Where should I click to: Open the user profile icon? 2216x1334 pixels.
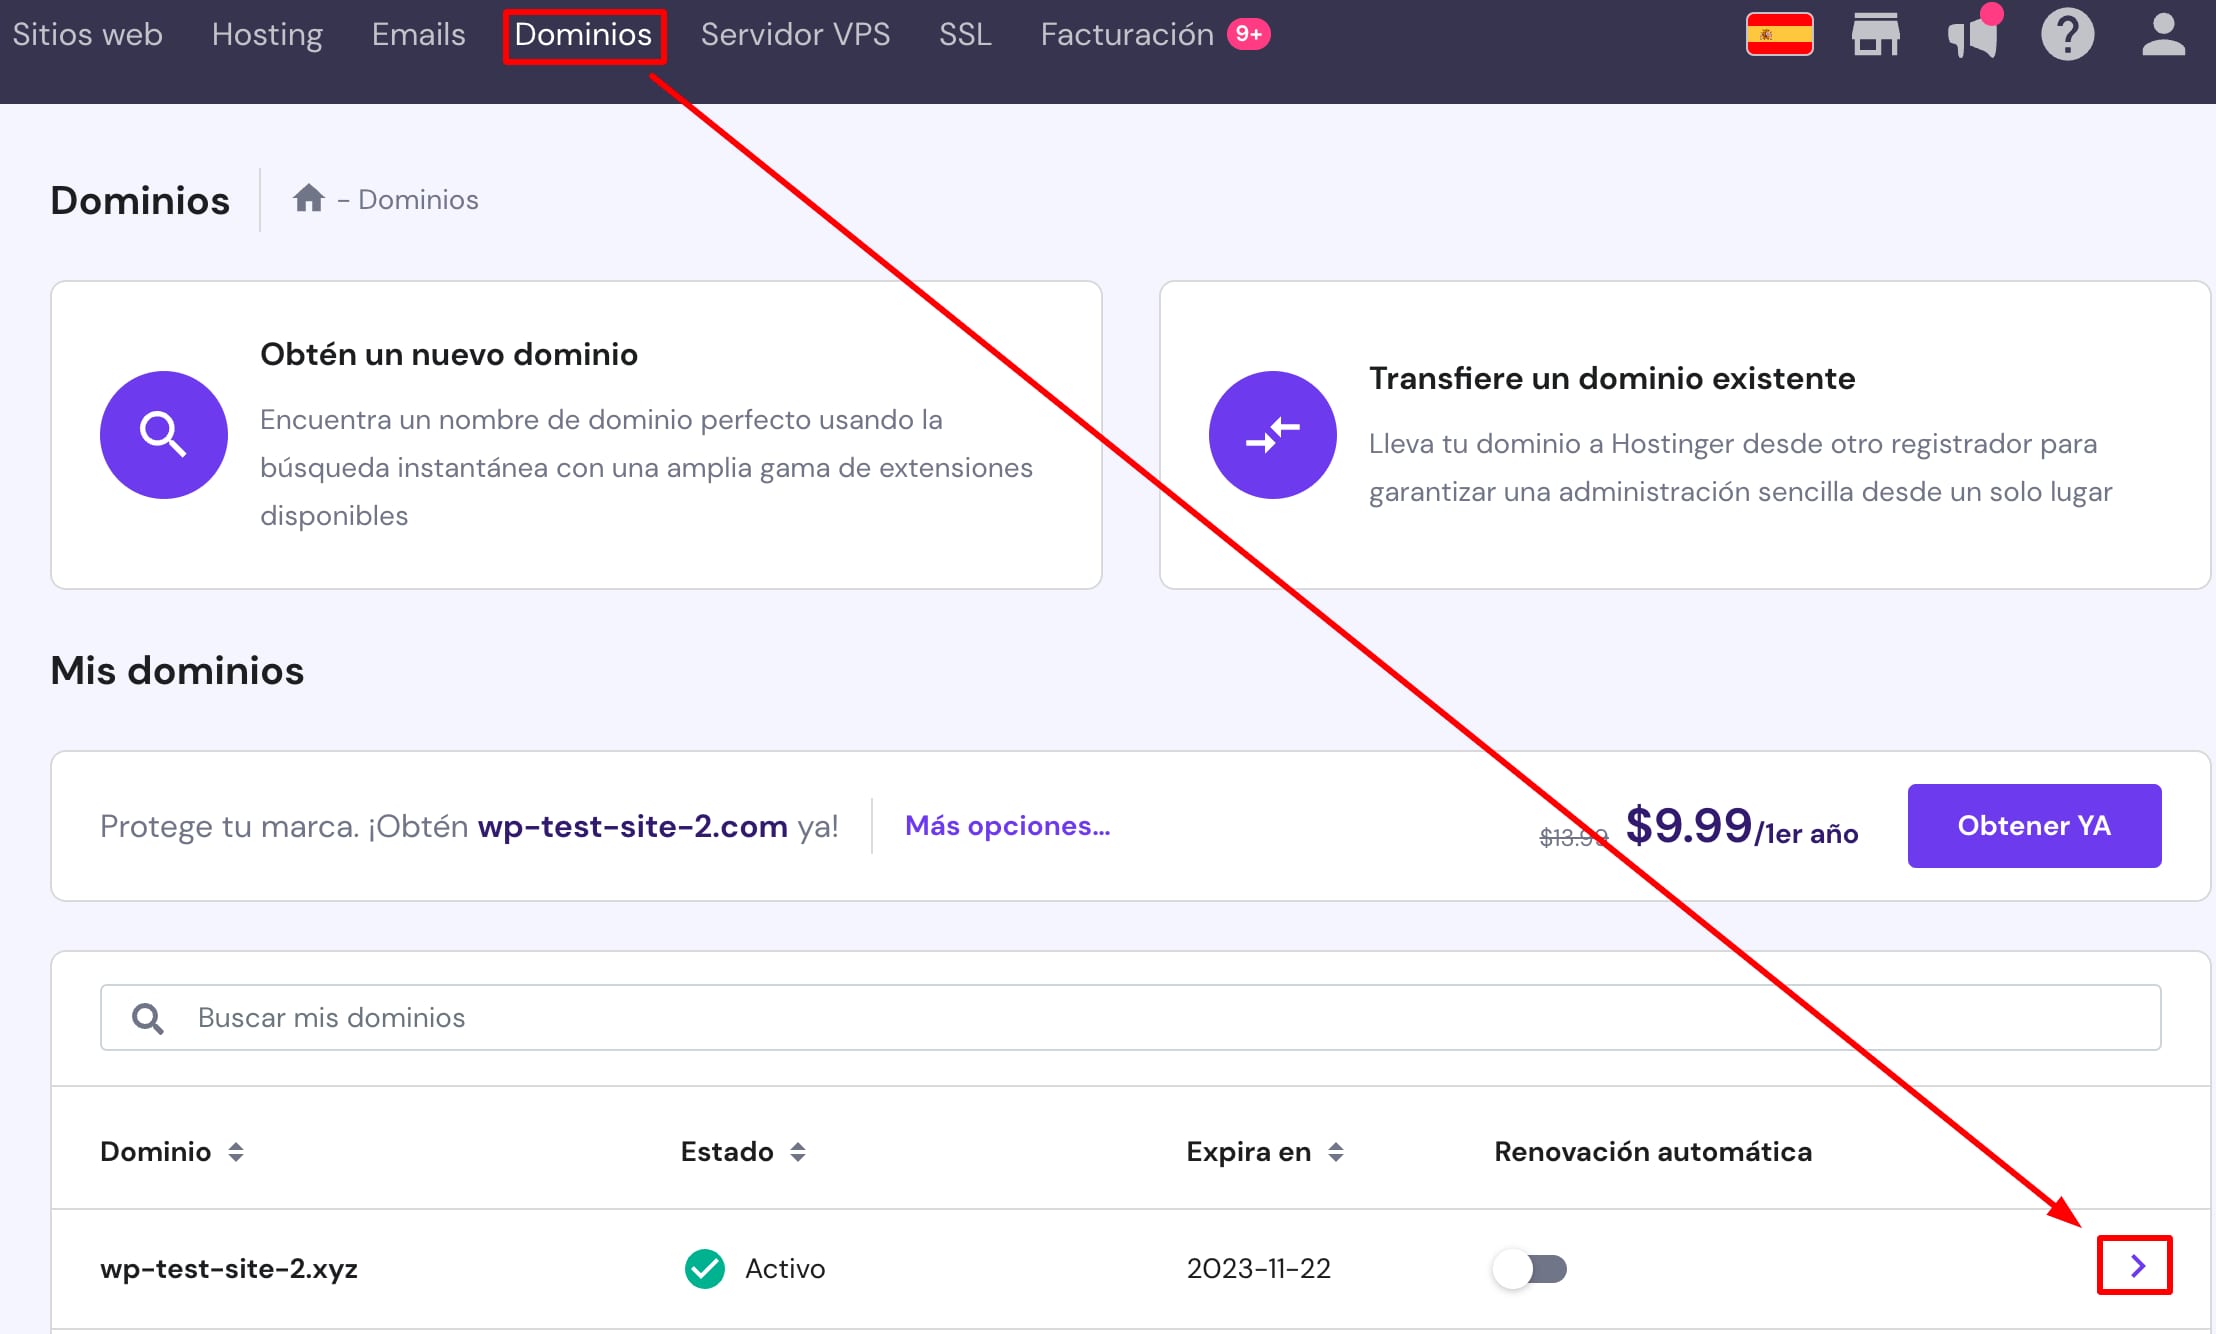2163,35
